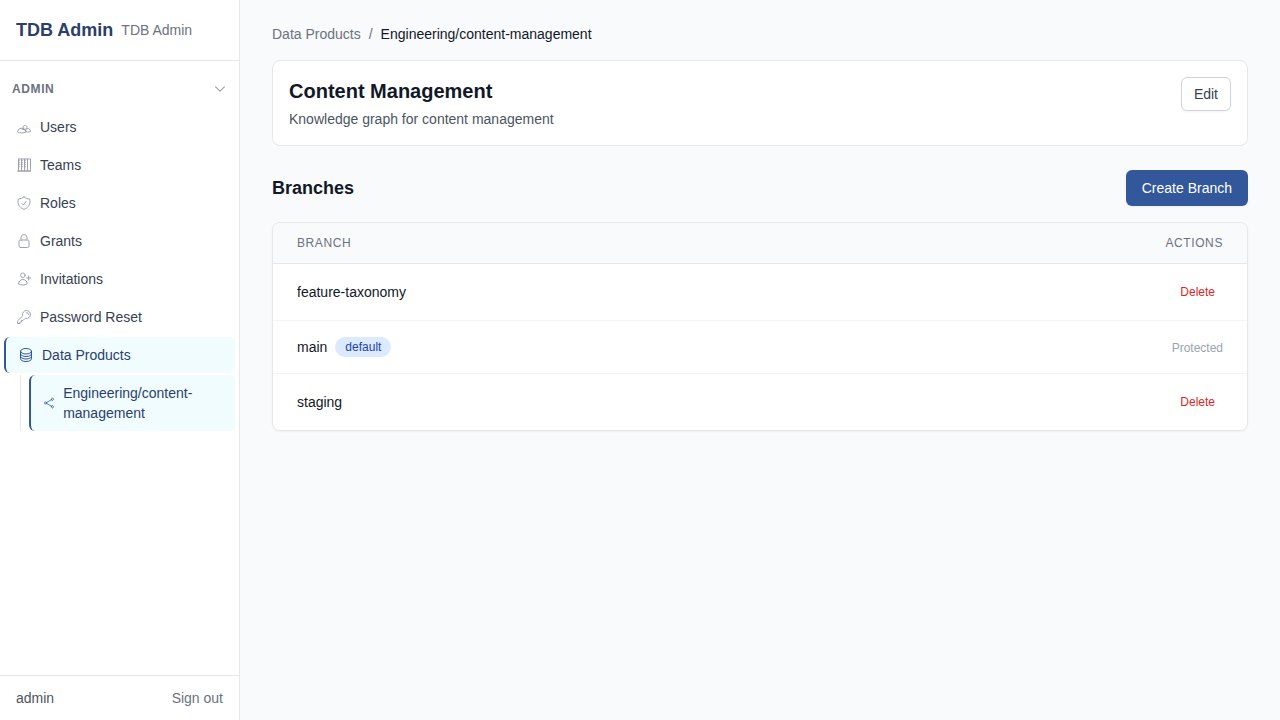
Task: Open Engineering/content-management tree item
Action: click(132, 403)
